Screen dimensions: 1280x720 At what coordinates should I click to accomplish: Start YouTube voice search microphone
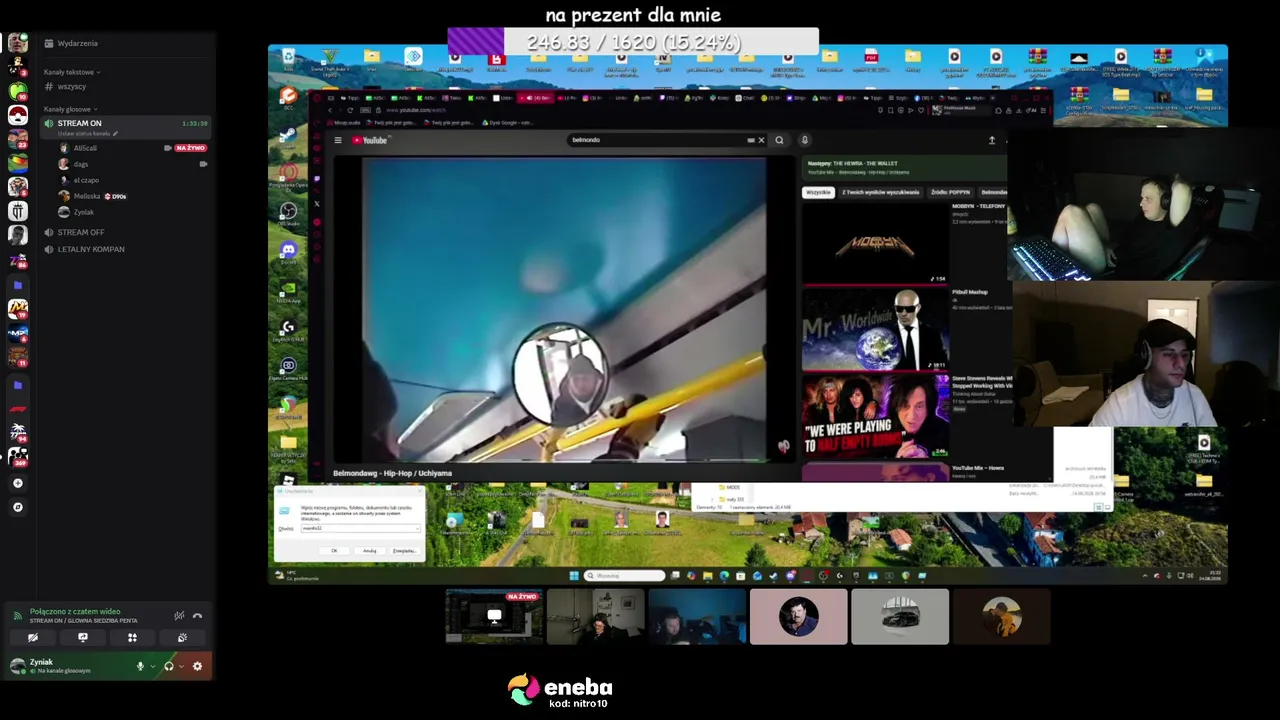(x=804, y=140)
